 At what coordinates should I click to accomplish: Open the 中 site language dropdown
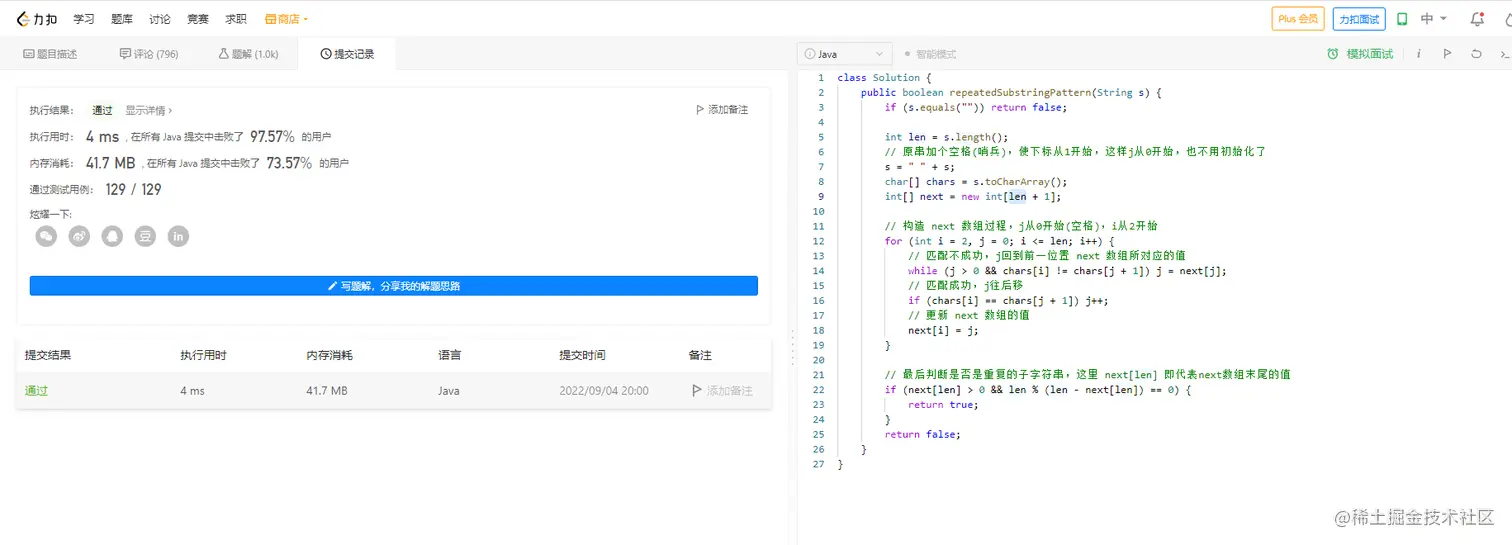point(1434,19)
